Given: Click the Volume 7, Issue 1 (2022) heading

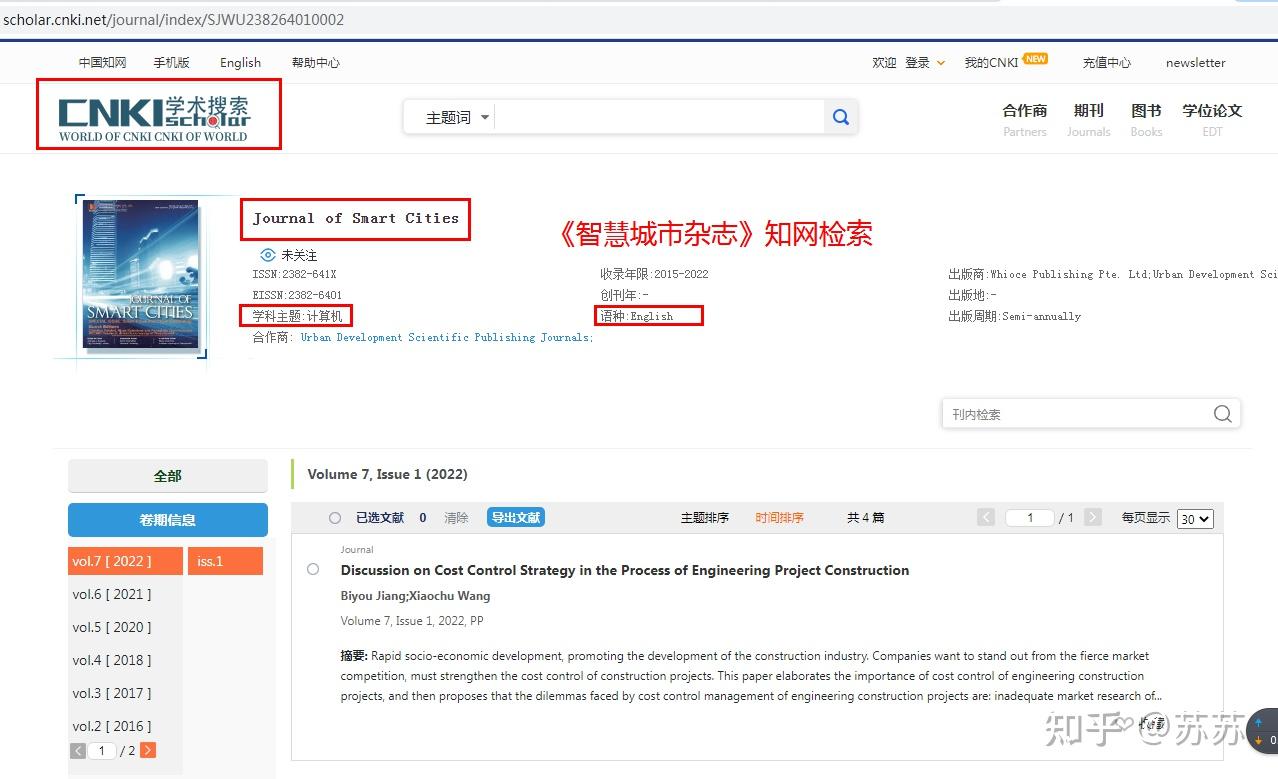Looking at the screenshot, I should tap(387, 474).
